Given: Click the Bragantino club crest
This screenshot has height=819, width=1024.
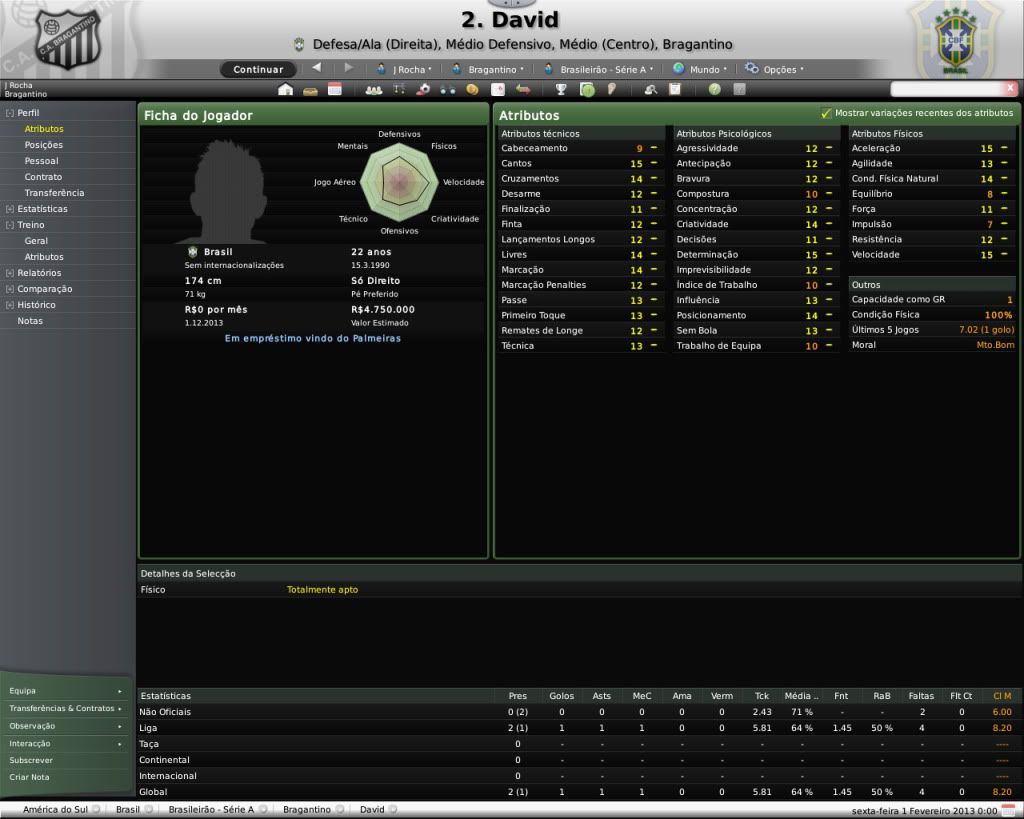Looking at the screenshot, I should pos(68,38).
